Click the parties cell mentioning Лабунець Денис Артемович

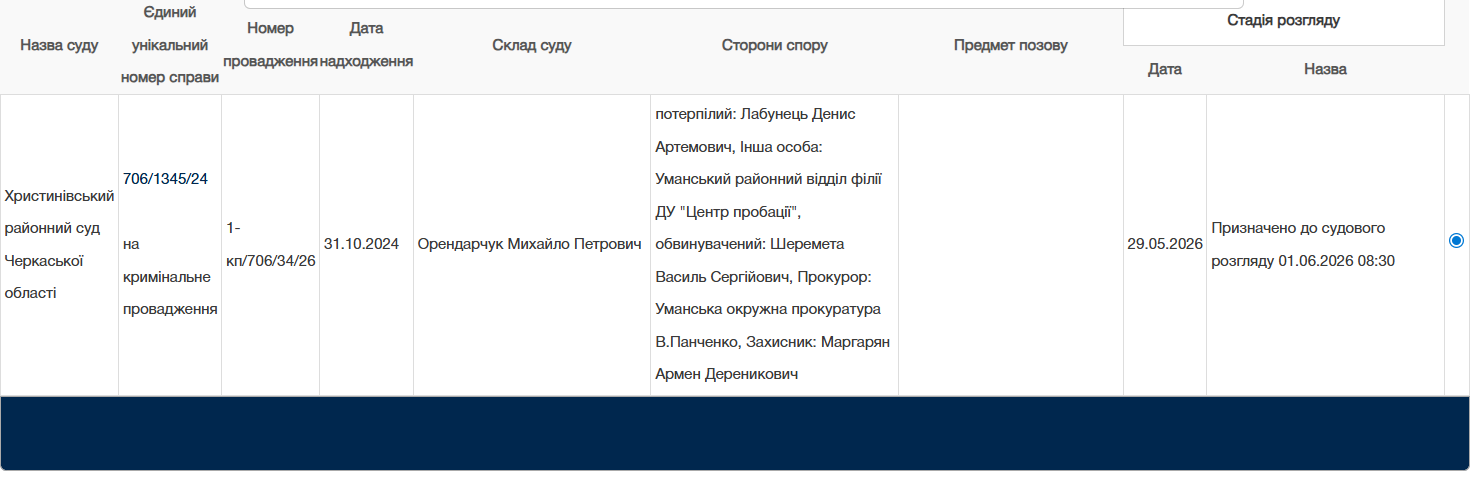pos(774,245)
